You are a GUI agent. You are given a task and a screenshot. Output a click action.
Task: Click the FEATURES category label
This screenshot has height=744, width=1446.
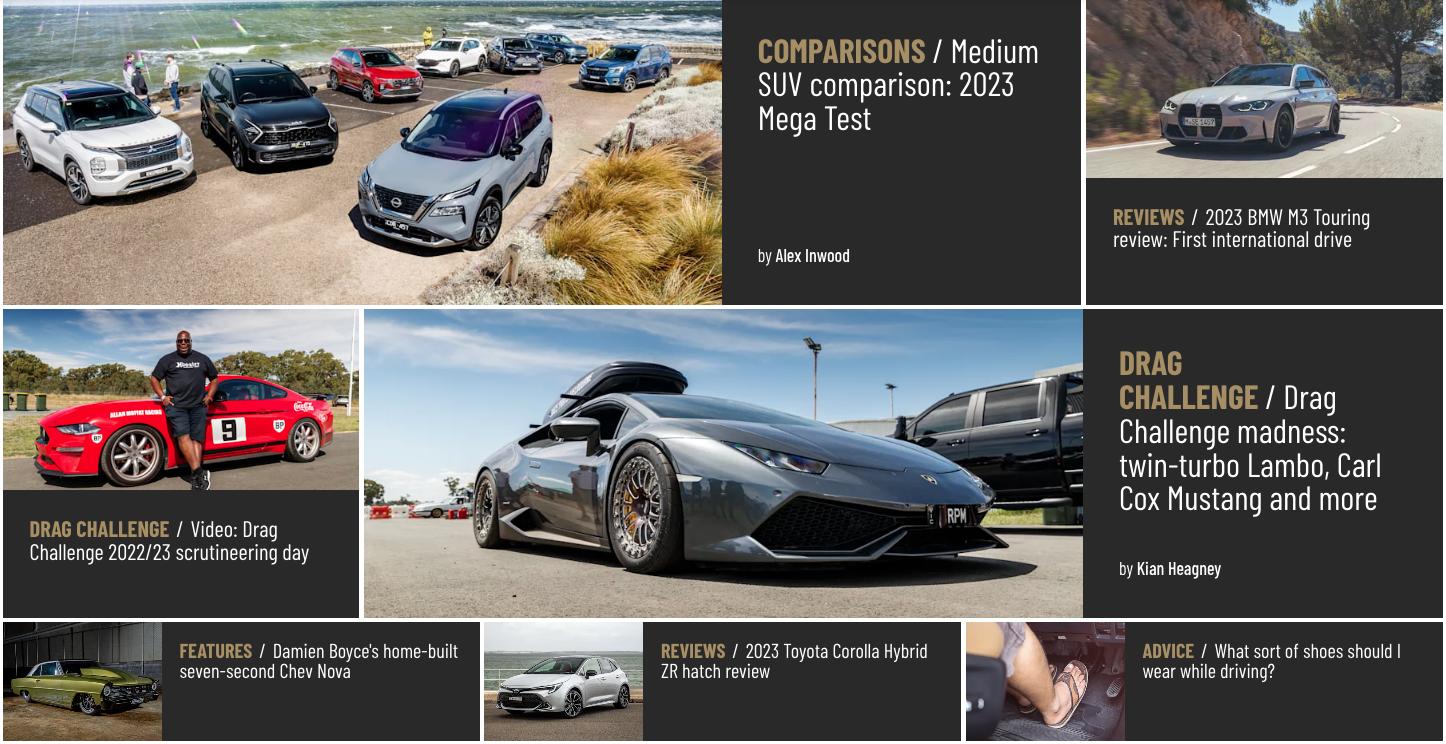[x=215, y=651]
